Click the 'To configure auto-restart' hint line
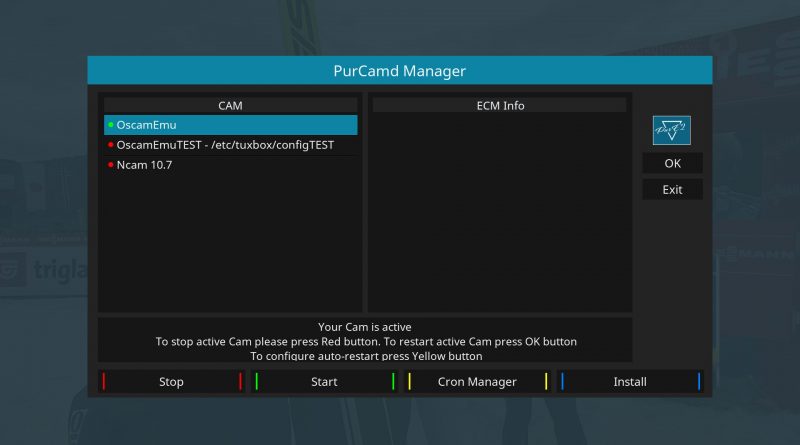 point(366,356)
